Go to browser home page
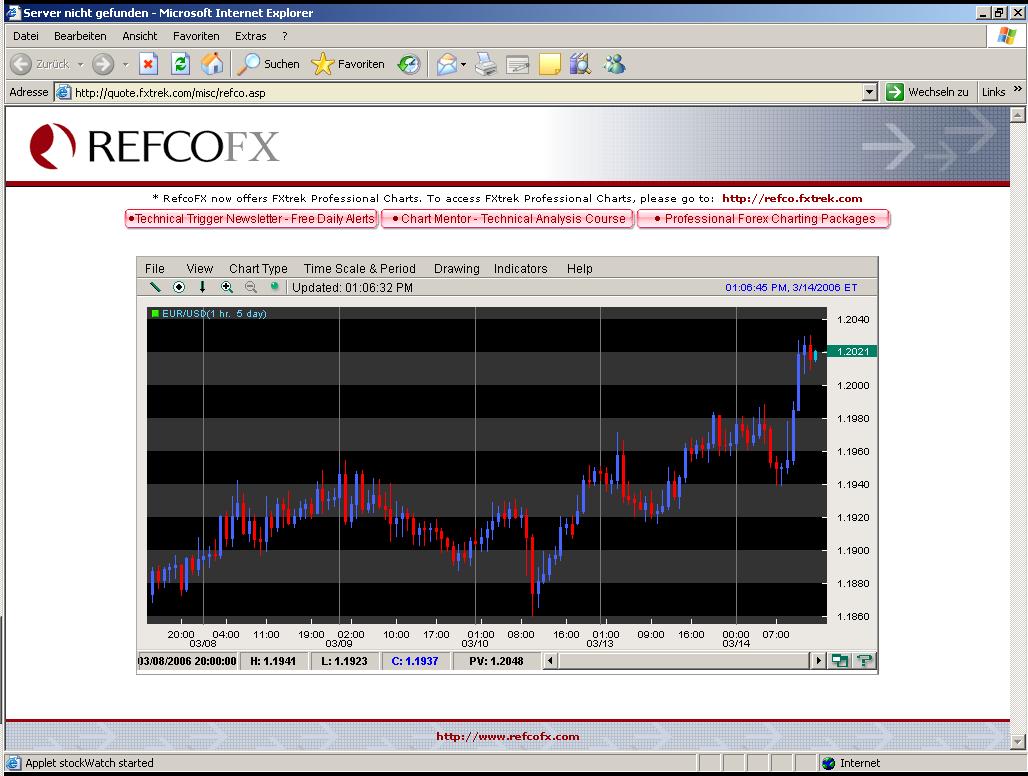 [212, 64]
